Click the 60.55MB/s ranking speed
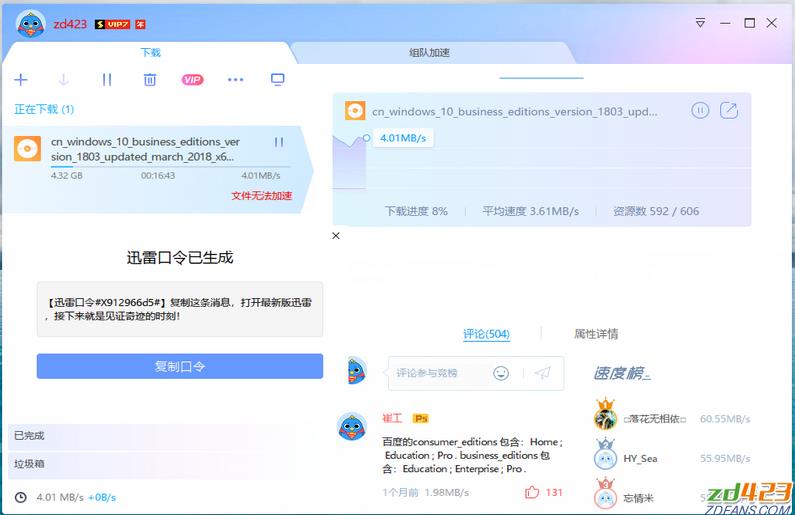Screen dimensions: 795x515 [x=725, y=419]
